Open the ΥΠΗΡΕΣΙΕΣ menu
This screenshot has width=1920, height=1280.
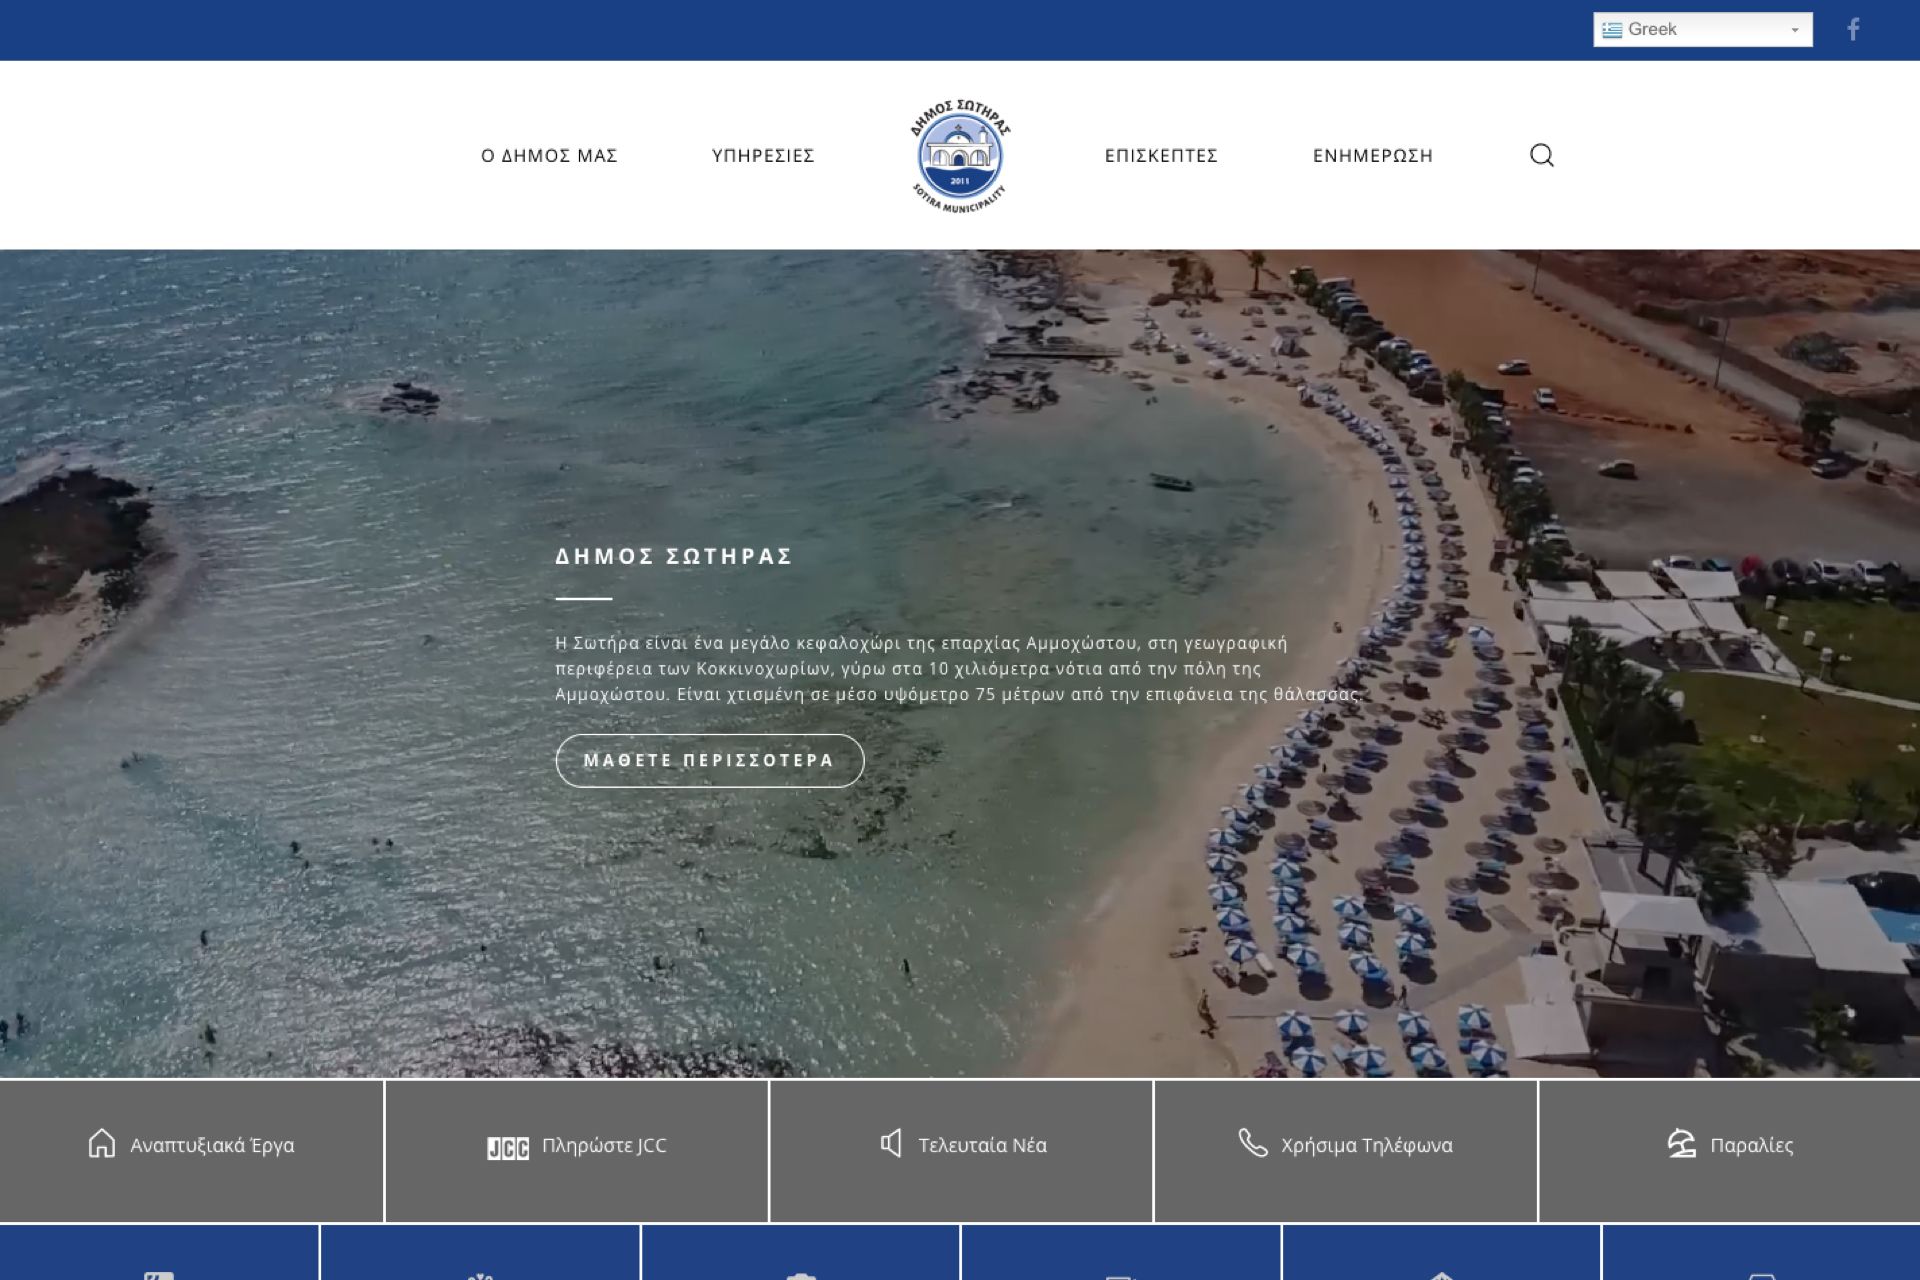tap(763, 156)
